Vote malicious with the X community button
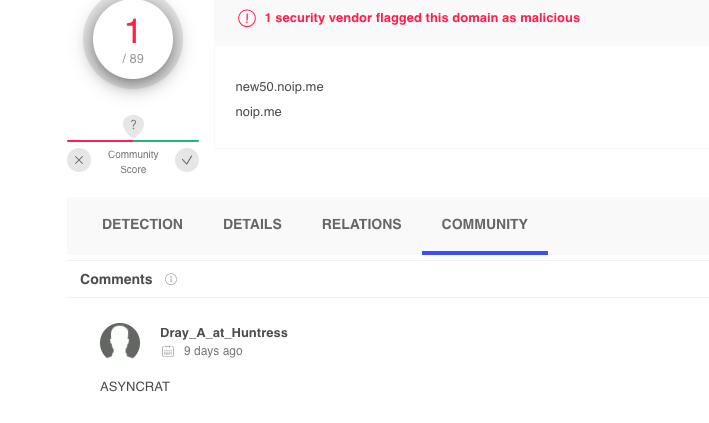The width and height of the screenshot is (709, 423). click(79, 160)
